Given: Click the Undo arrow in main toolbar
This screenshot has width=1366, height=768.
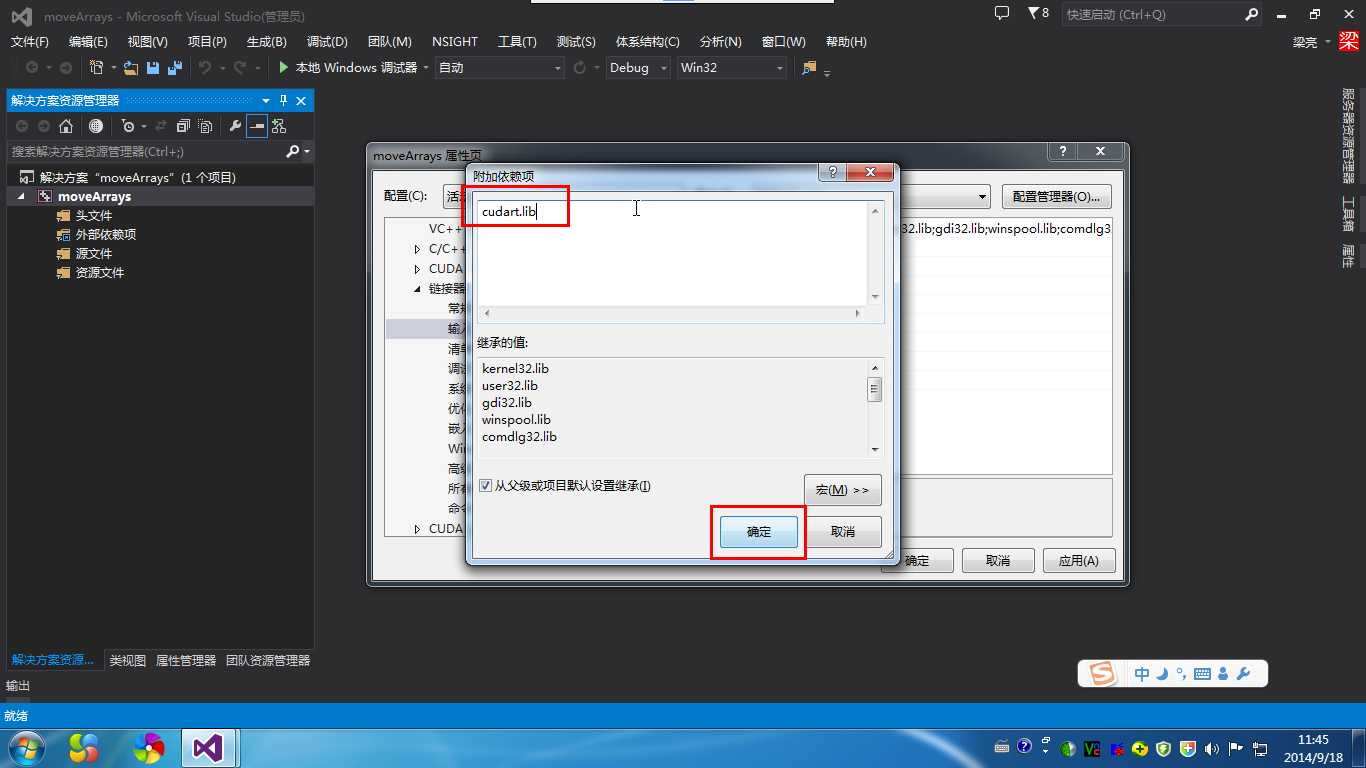Looking at the screenshot, I should [x=205, y=67].
